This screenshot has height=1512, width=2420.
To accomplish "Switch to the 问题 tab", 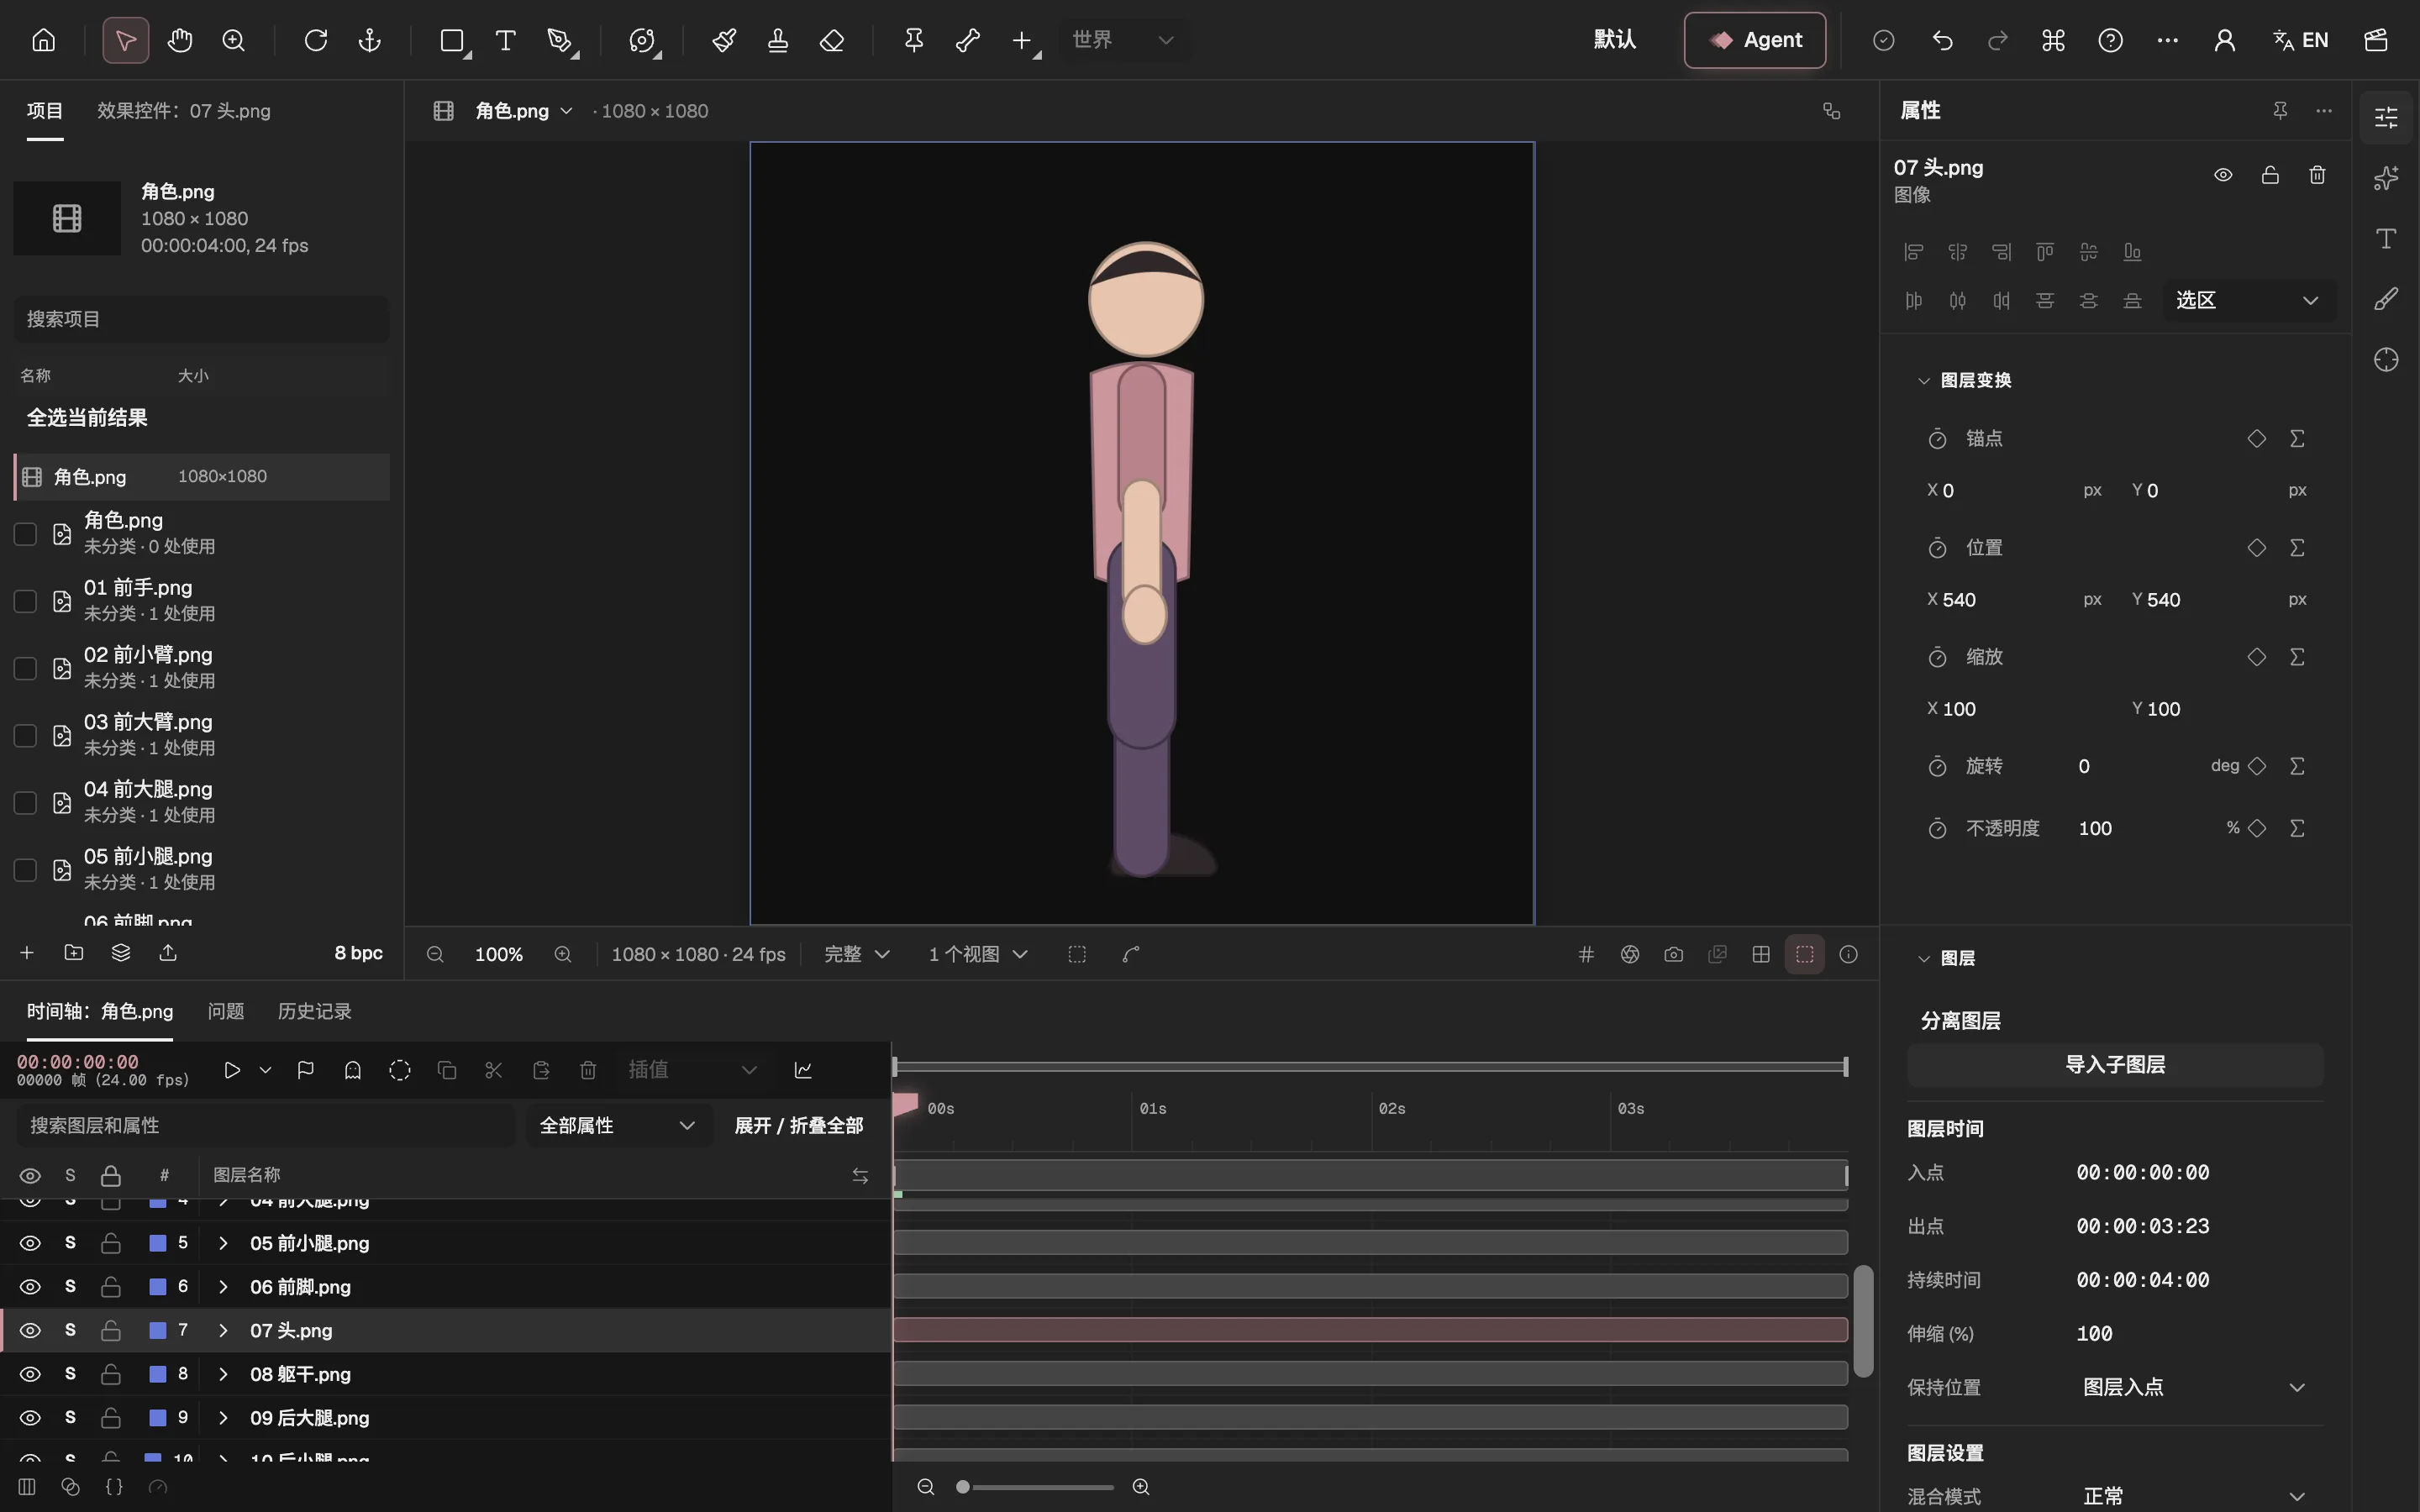I will point(226,1011).
